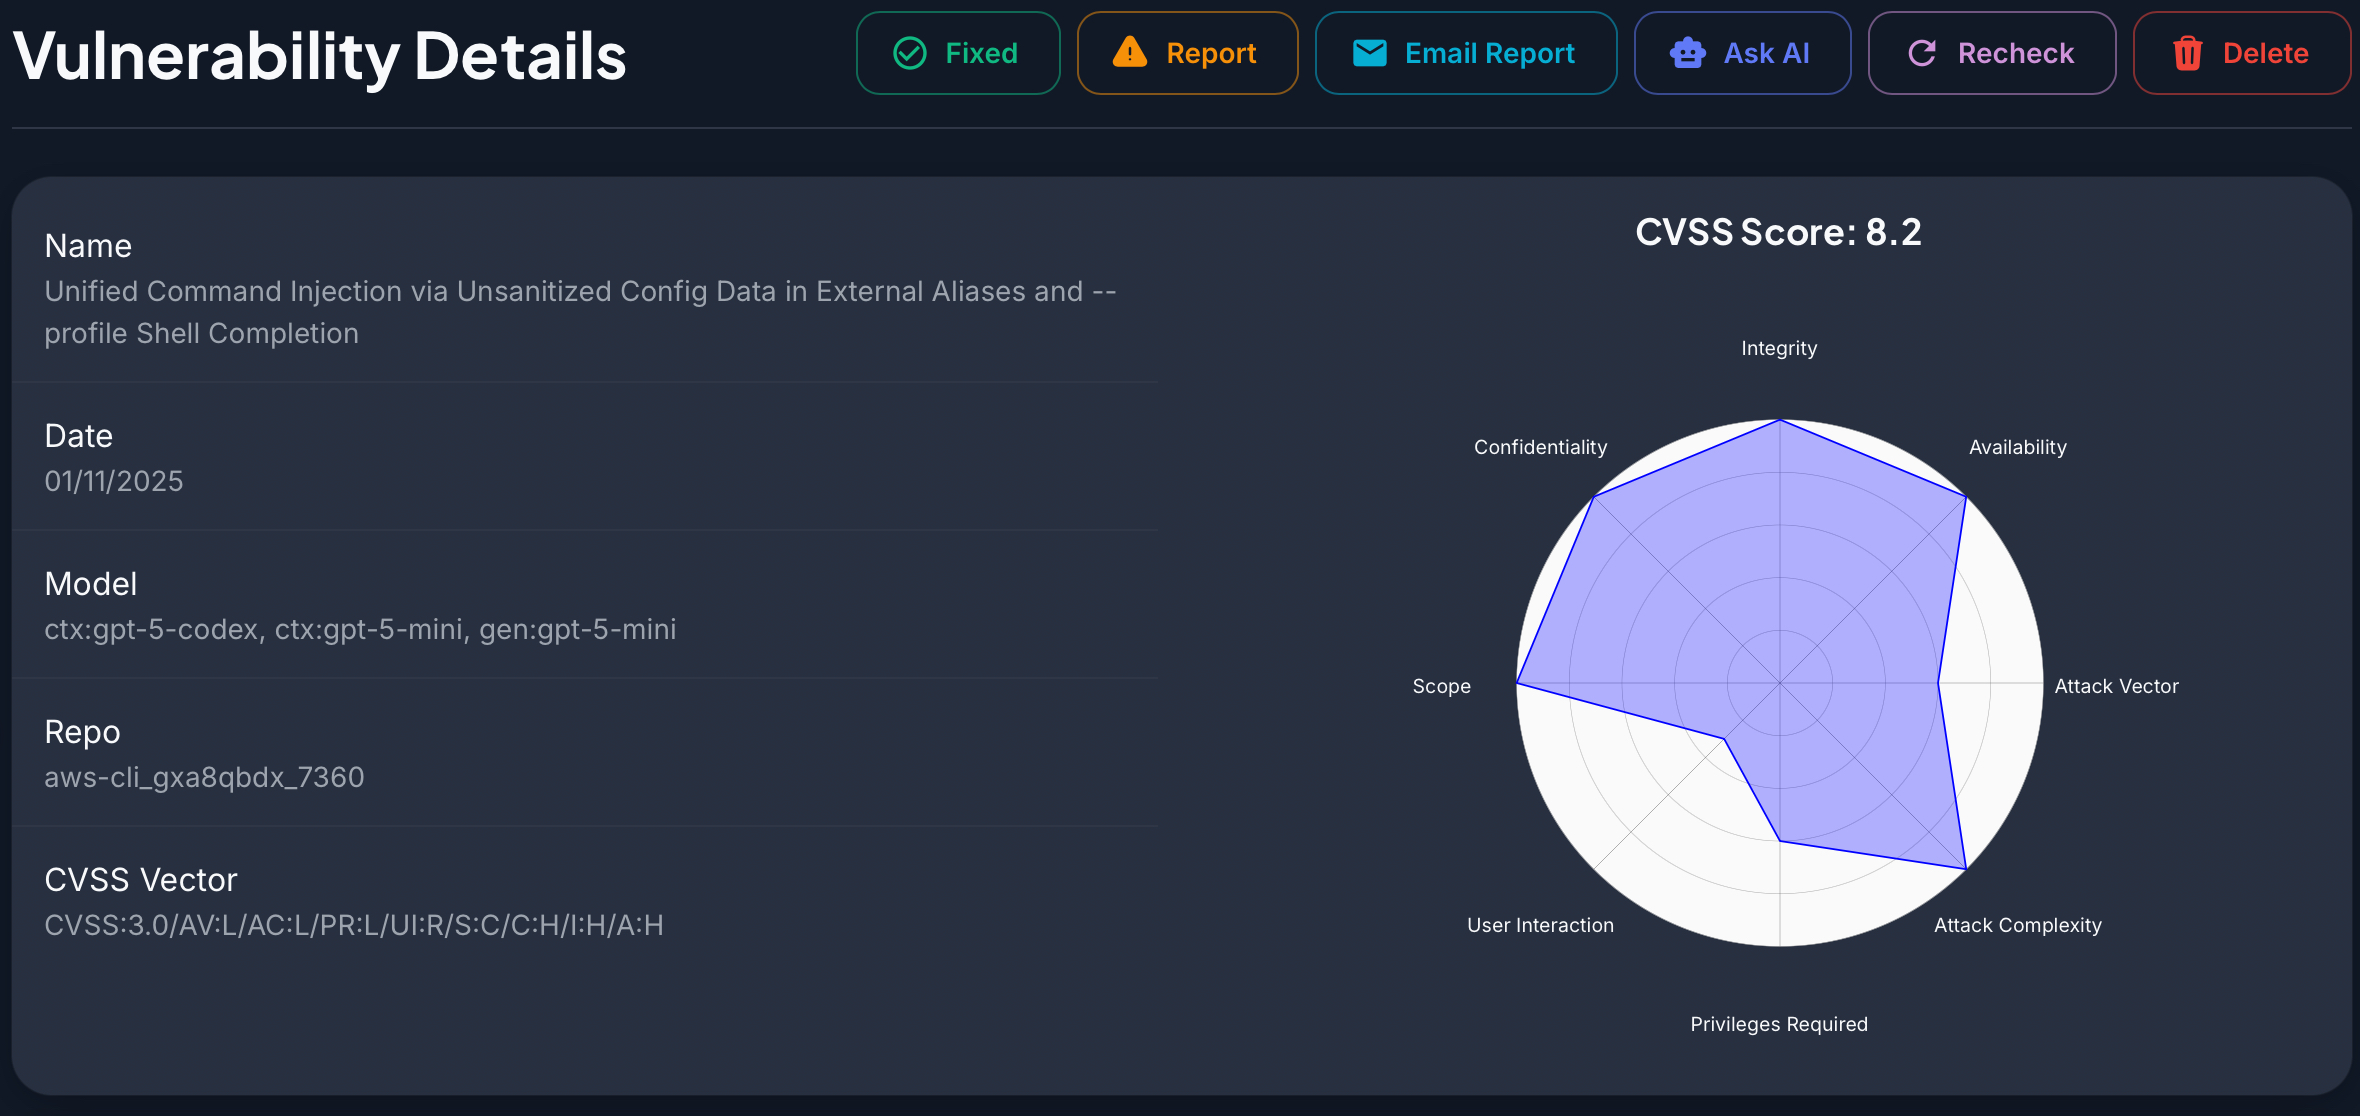This screenshot has height=1116, width=2360.
Task: Click the orange warning triangle icon
Action: [x=1129, y=52]
